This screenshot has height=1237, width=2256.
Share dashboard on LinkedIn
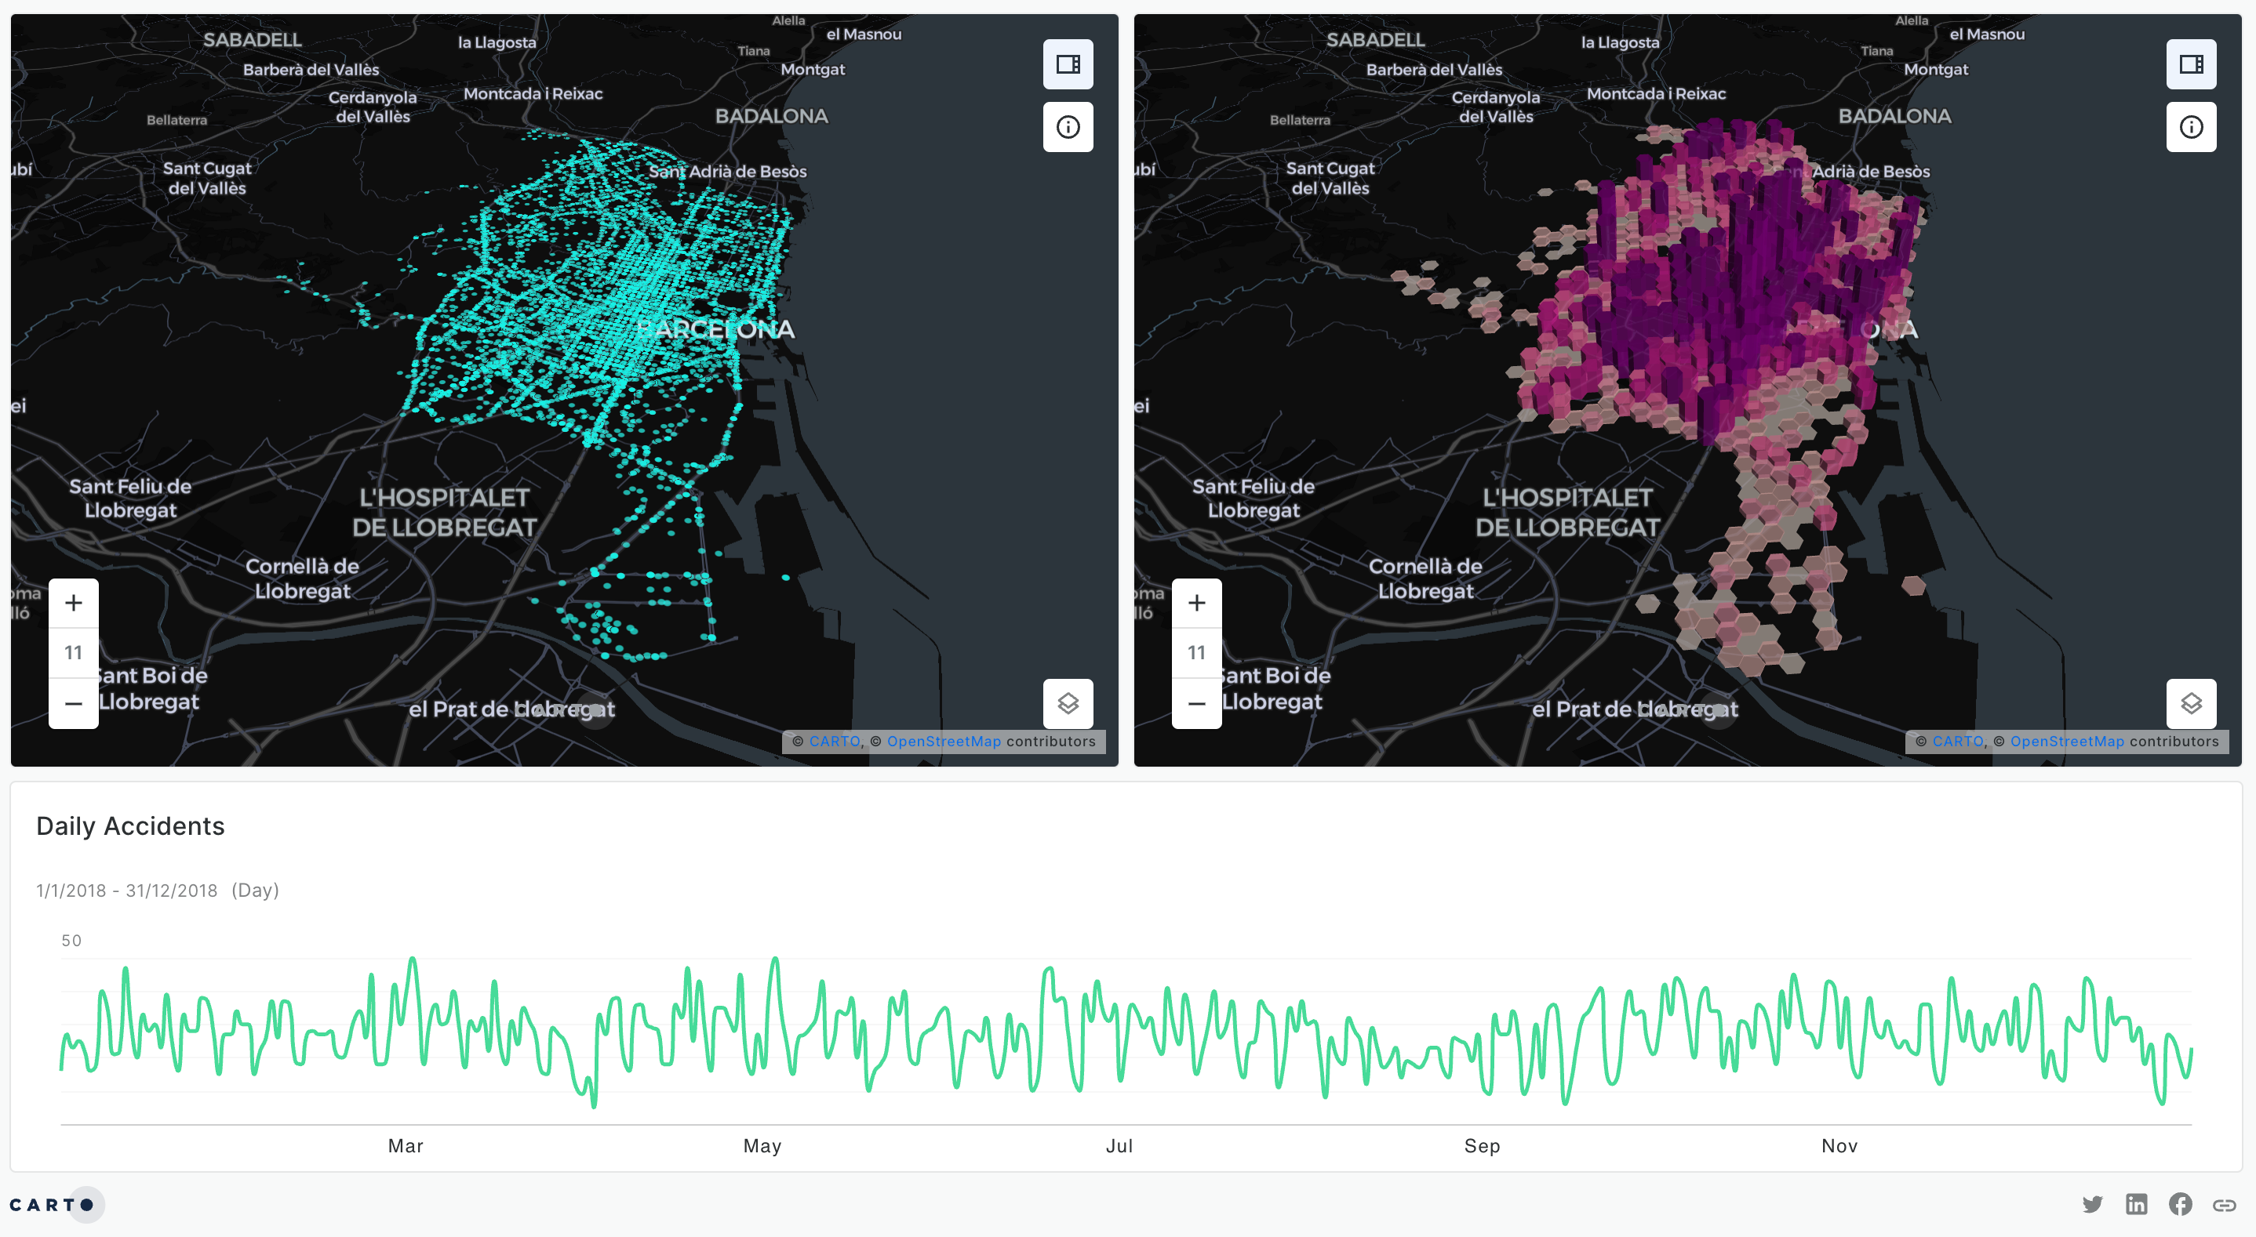tap(2136, 1204)
